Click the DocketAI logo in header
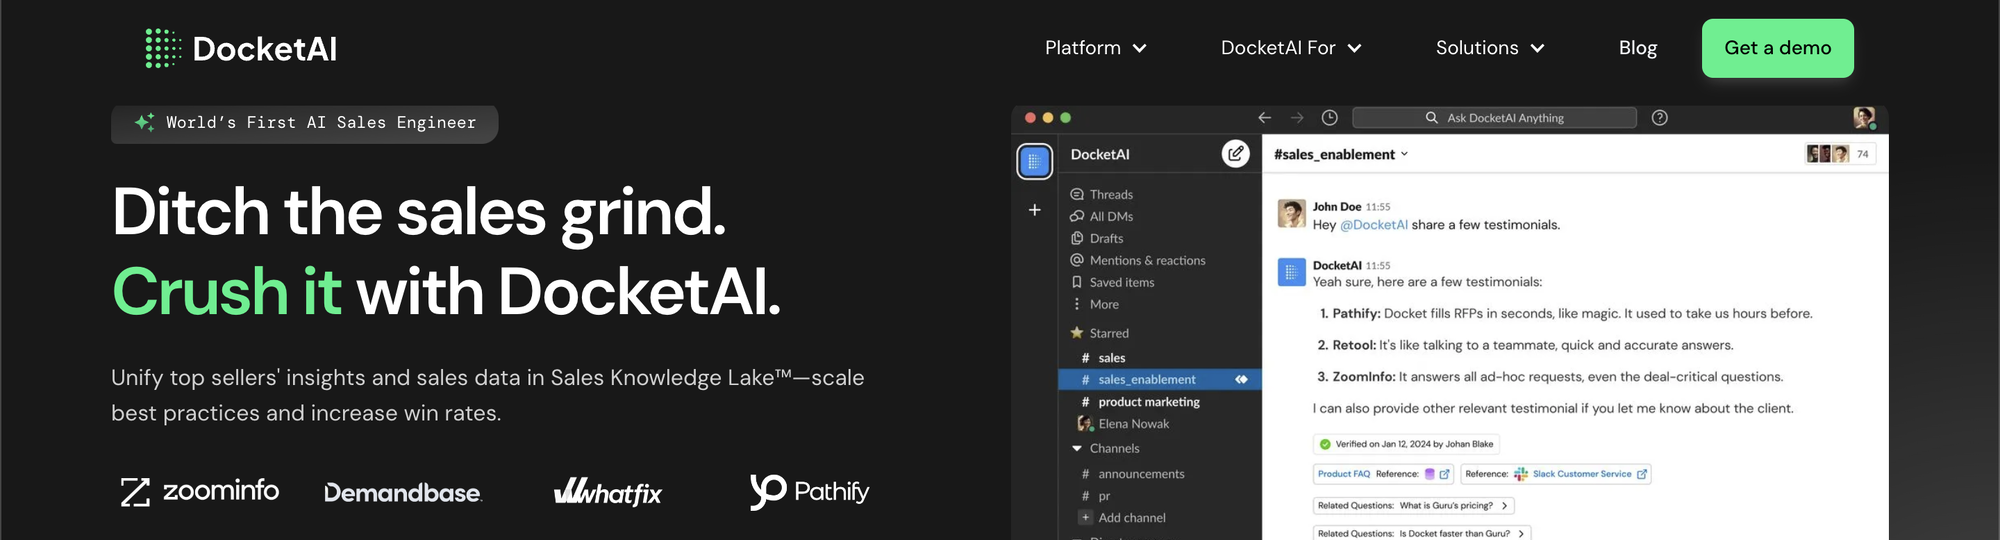The height and width of the screenshot is (540, 2000). coord(241,48)
